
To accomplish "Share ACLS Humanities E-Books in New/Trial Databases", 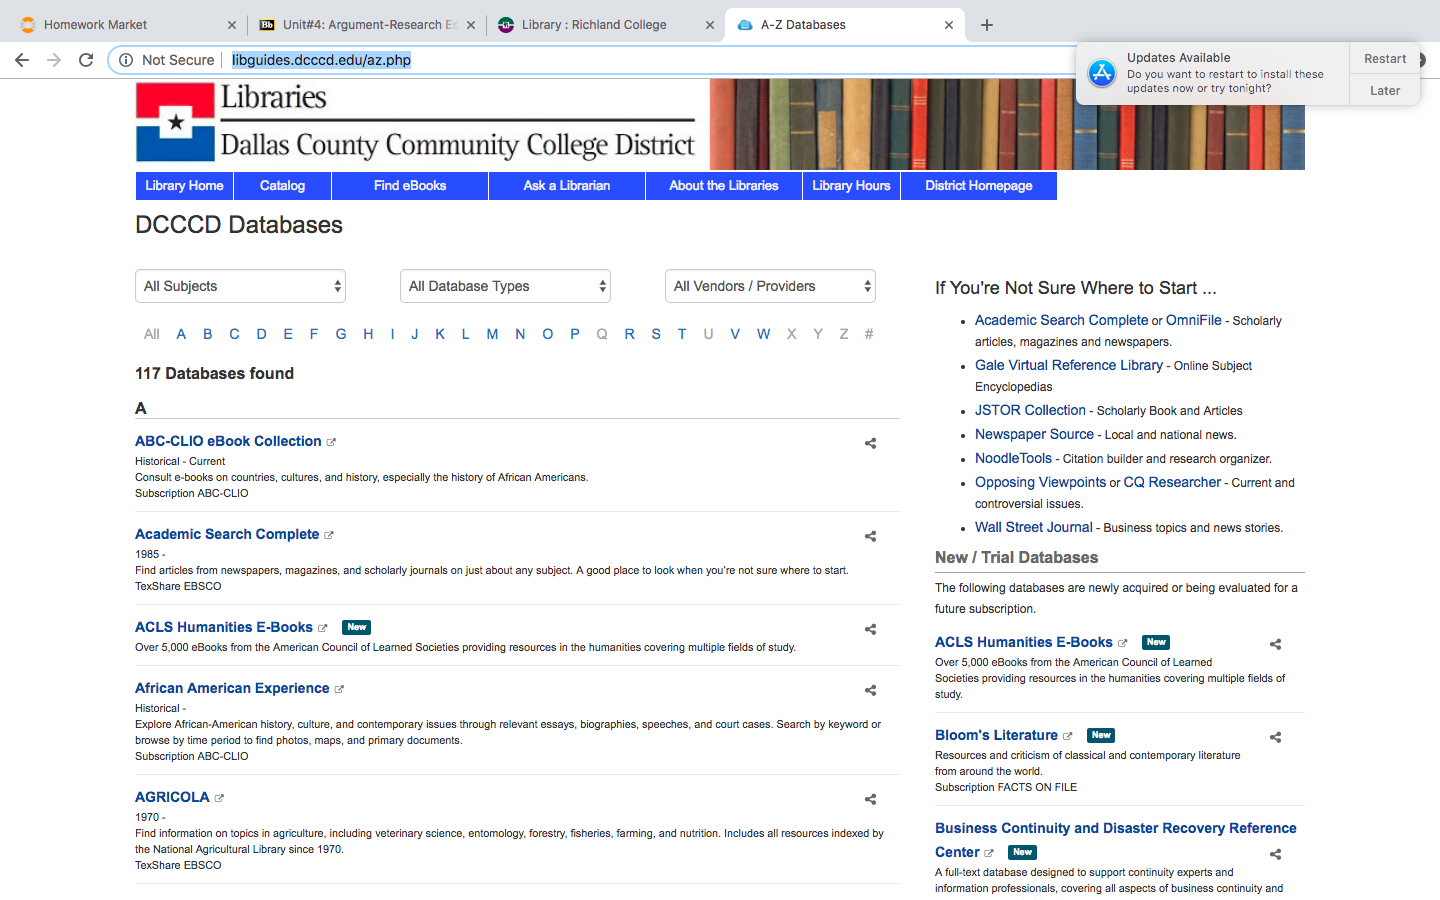I will [1275, 644].
